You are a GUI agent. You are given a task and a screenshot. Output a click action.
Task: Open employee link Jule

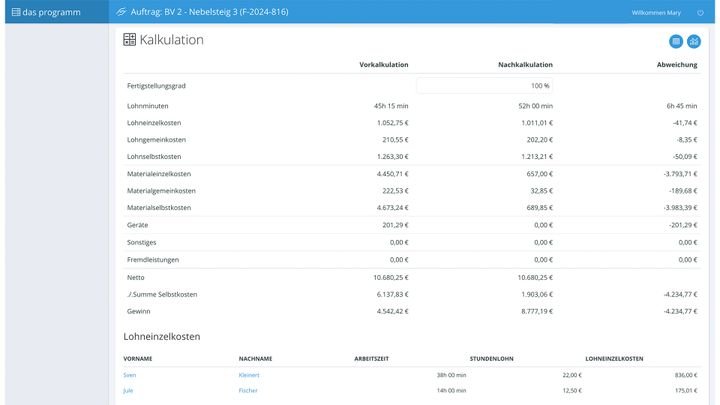coord(128,390)
